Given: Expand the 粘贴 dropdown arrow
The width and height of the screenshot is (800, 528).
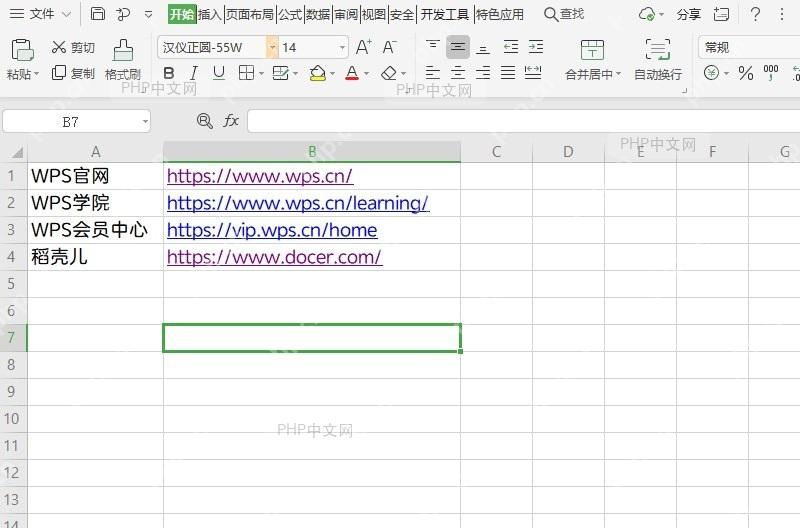Looking at the screenshot, I should click(x=37, y=74).
